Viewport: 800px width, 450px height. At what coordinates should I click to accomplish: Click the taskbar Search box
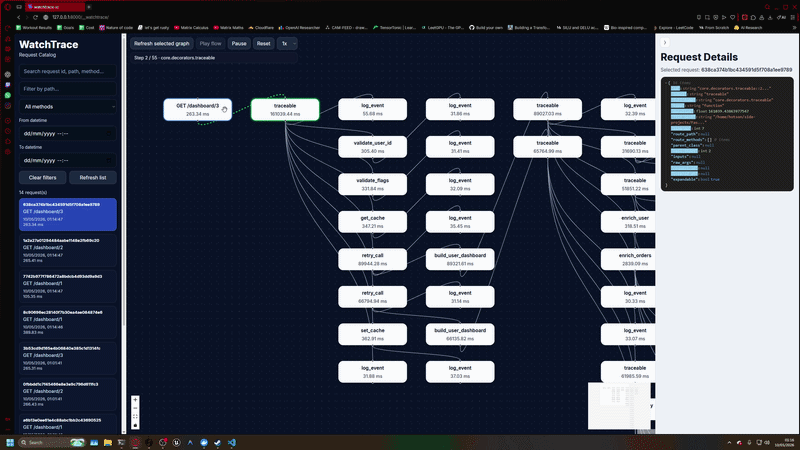click(x=51, y=442)
